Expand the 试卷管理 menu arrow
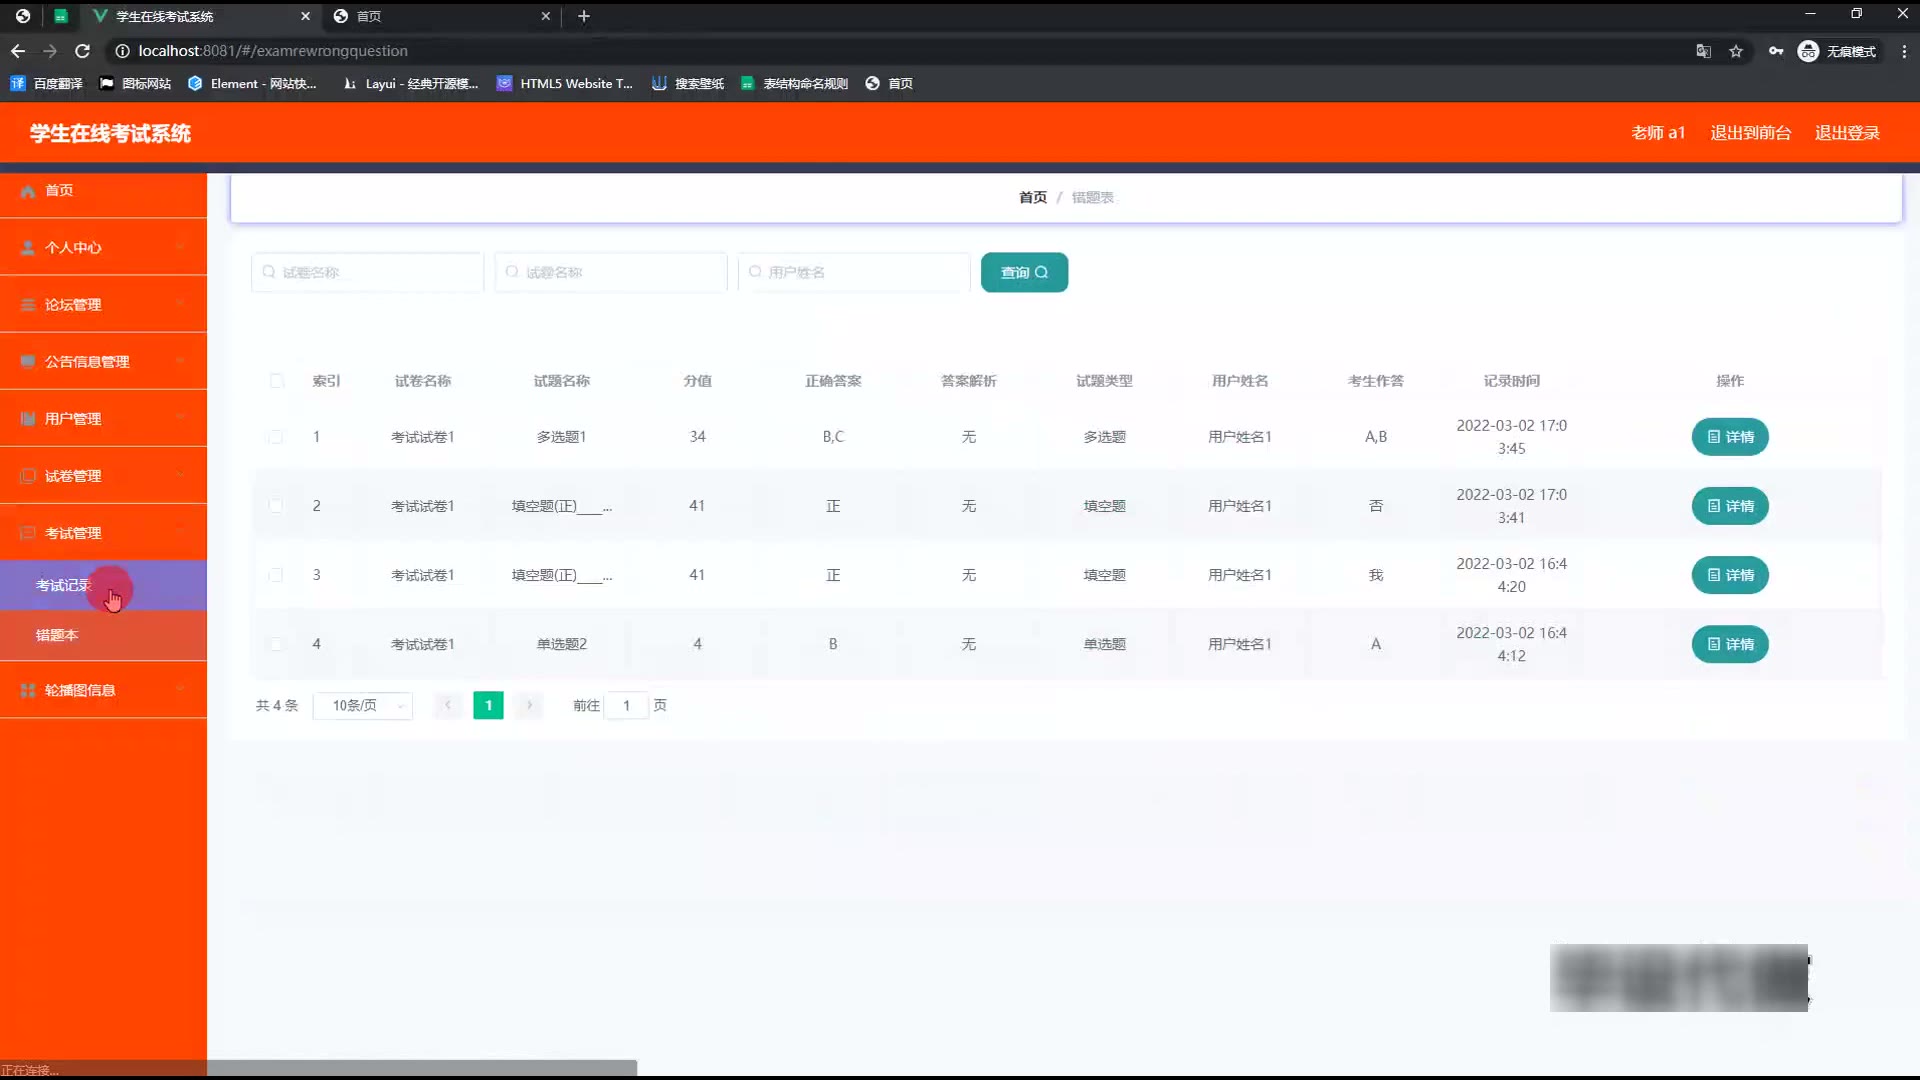This screenshot has width=1920, height=1080. coord(180,476)
